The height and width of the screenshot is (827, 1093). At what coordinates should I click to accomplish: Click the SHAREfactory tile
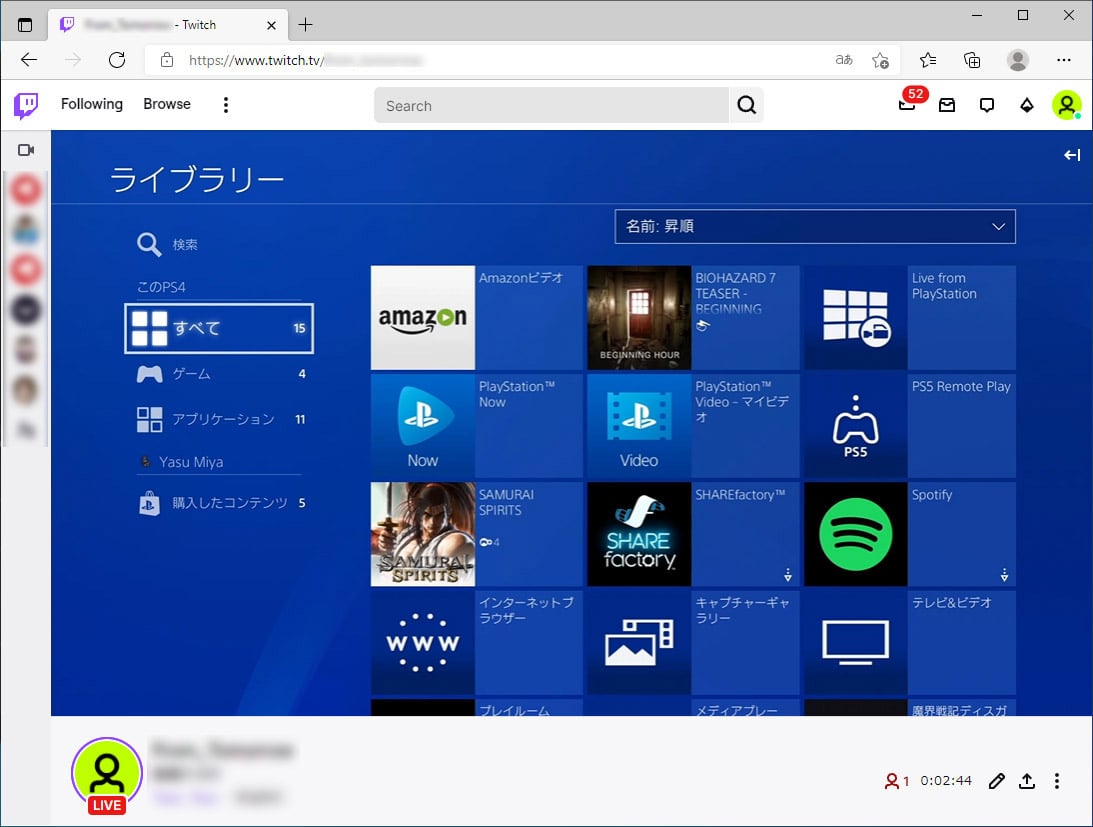693,534
